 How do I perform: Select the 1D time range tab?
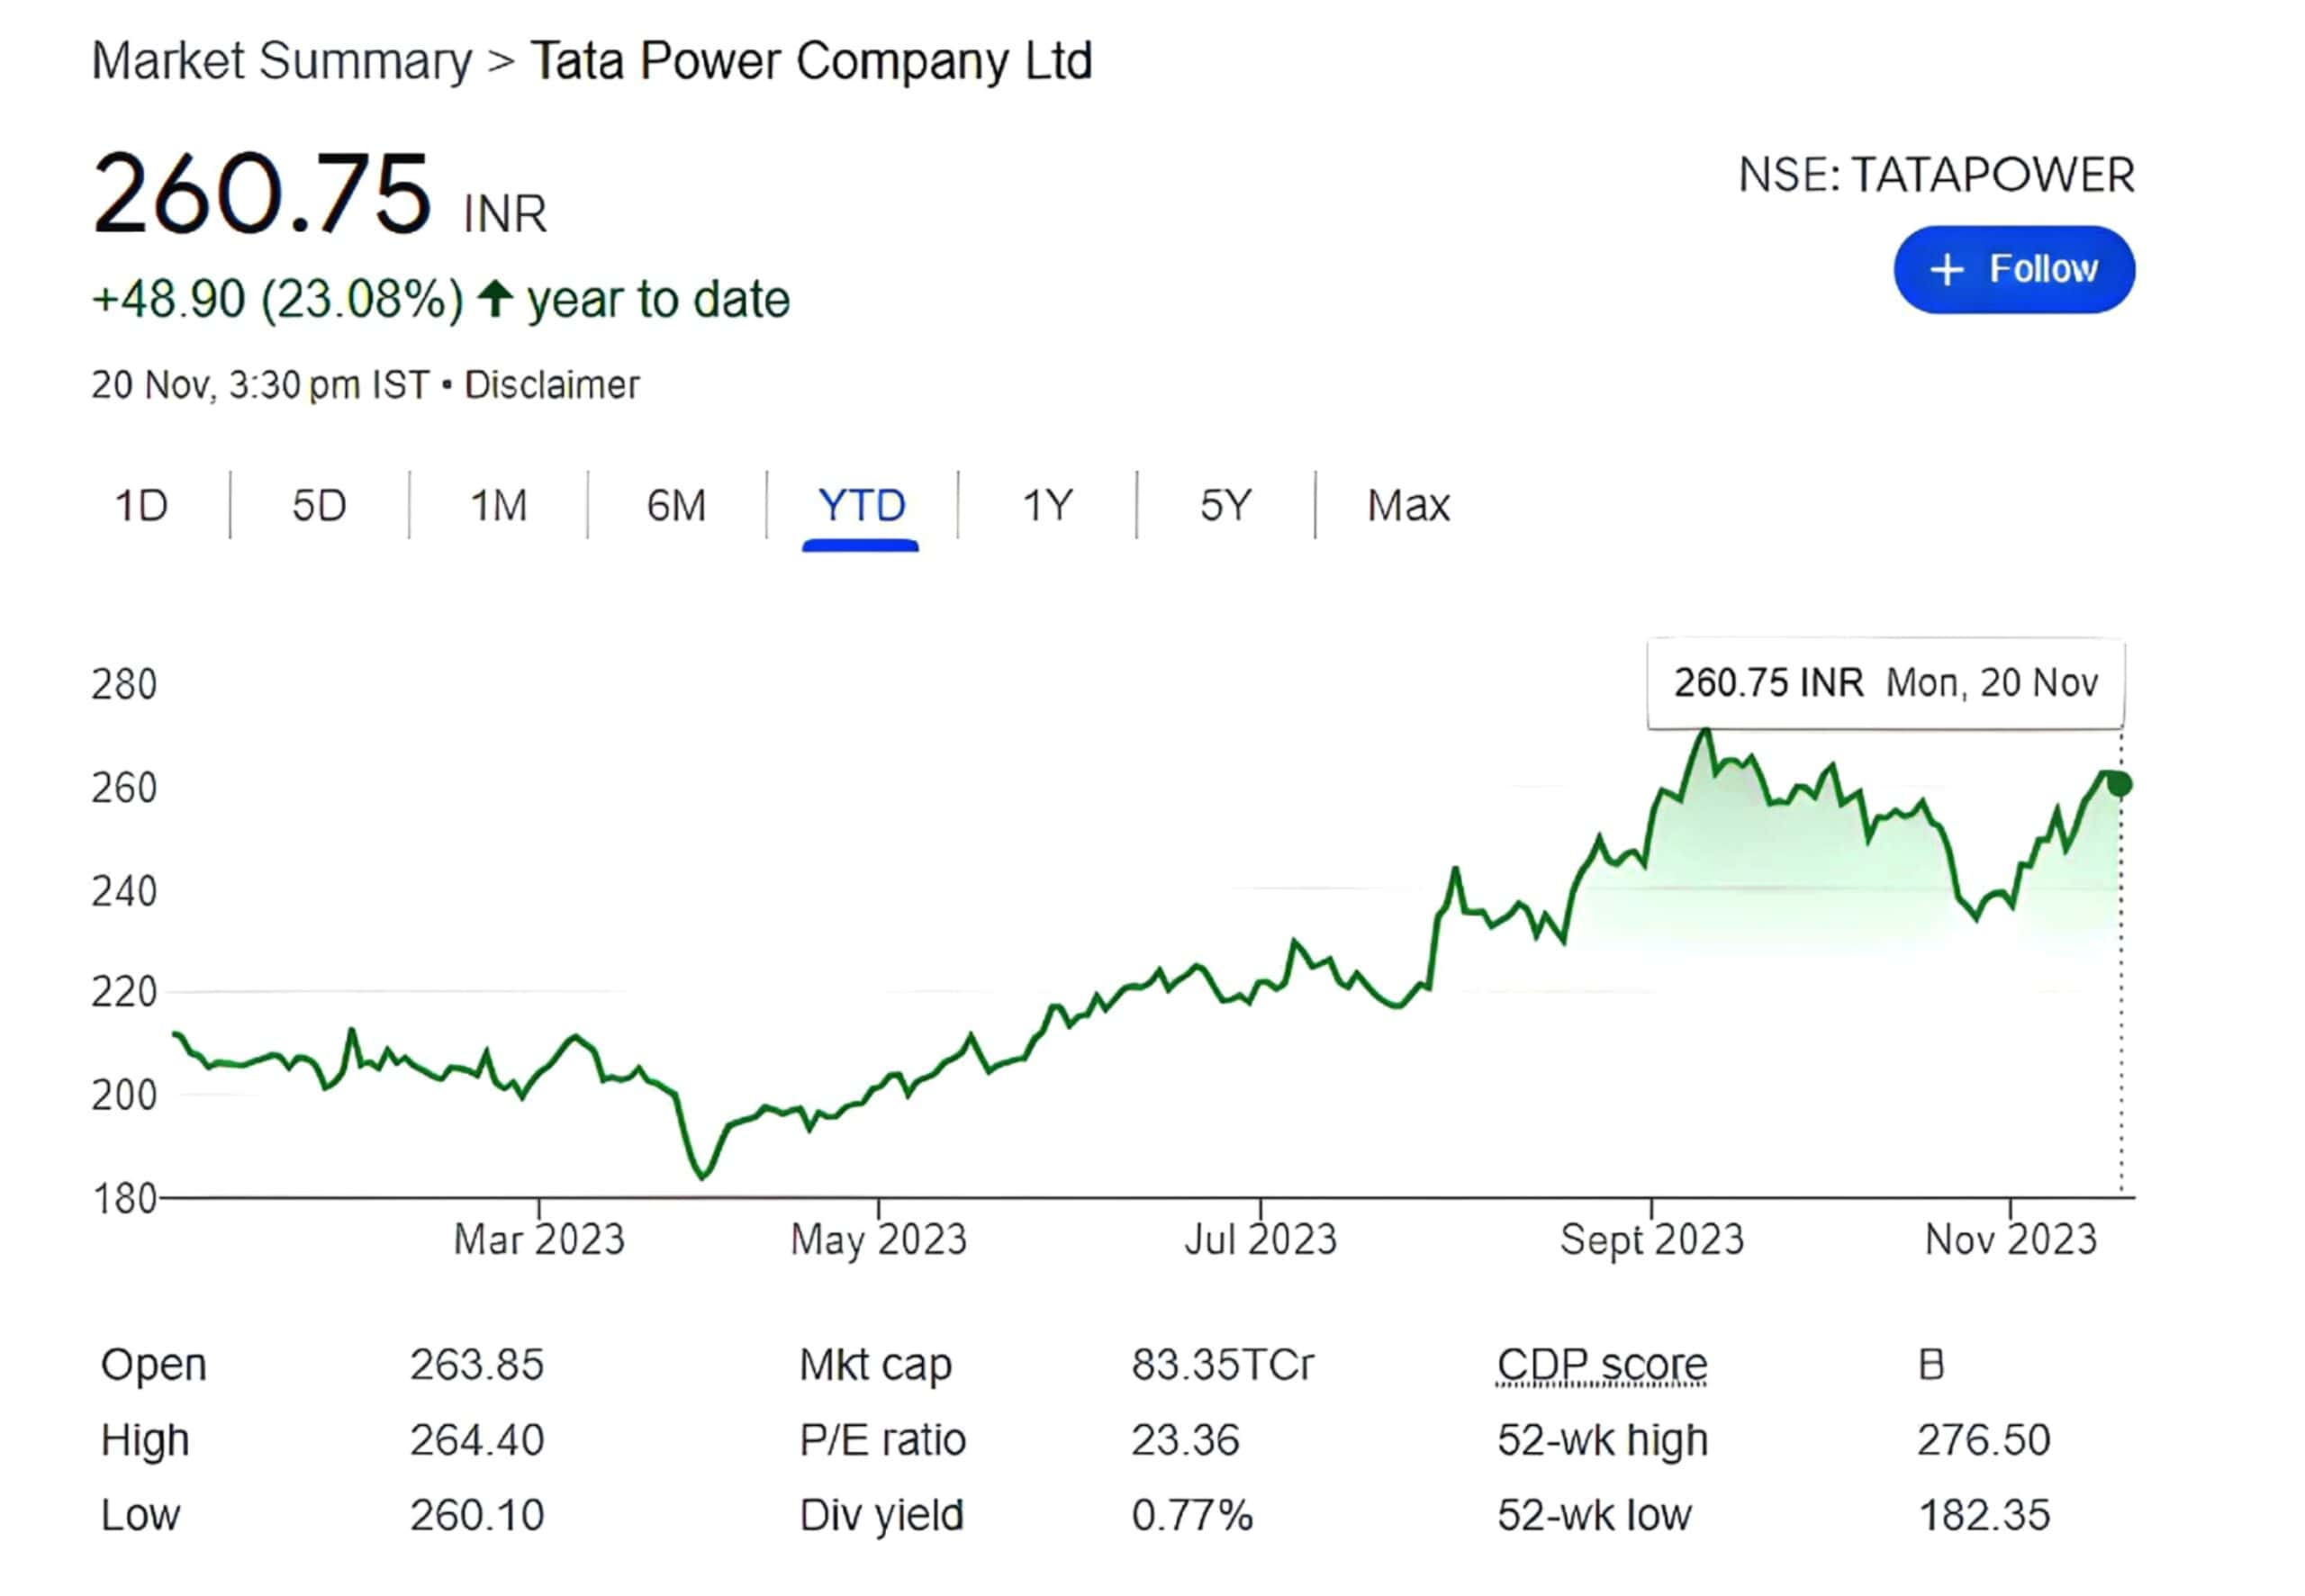coord(141,505)
